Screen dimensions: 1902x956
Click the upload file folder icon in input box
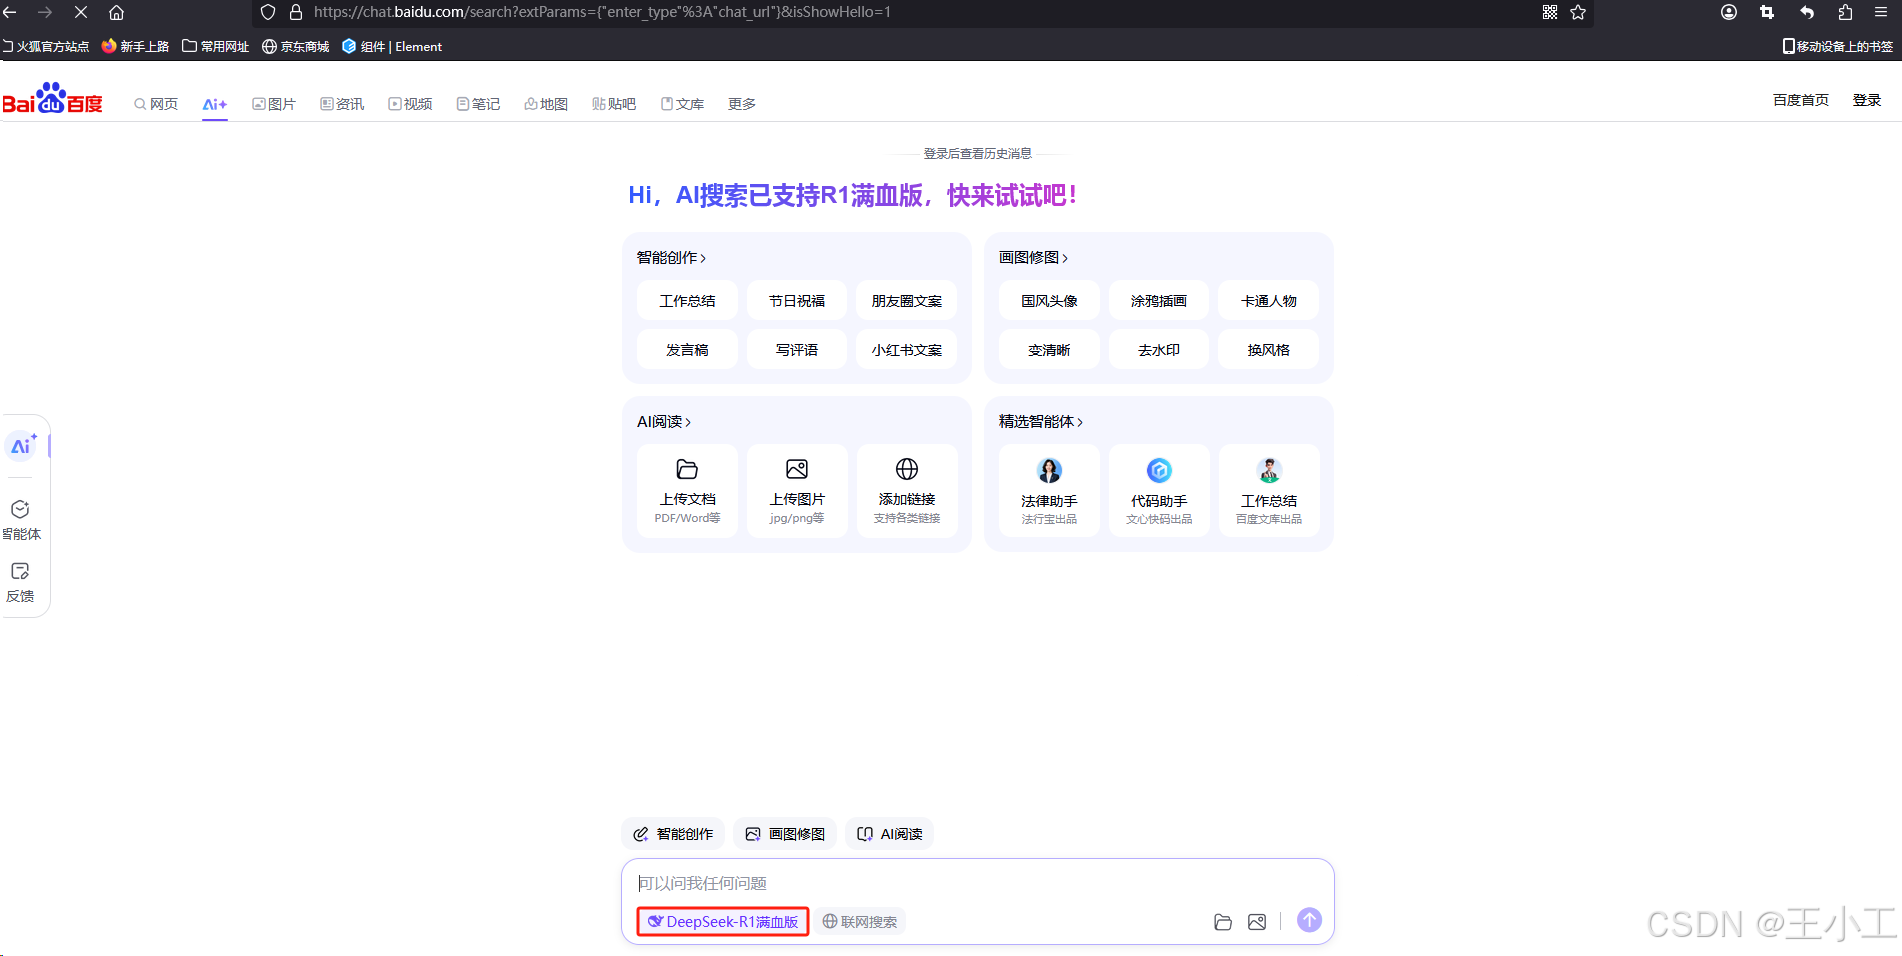(1223, 922)
